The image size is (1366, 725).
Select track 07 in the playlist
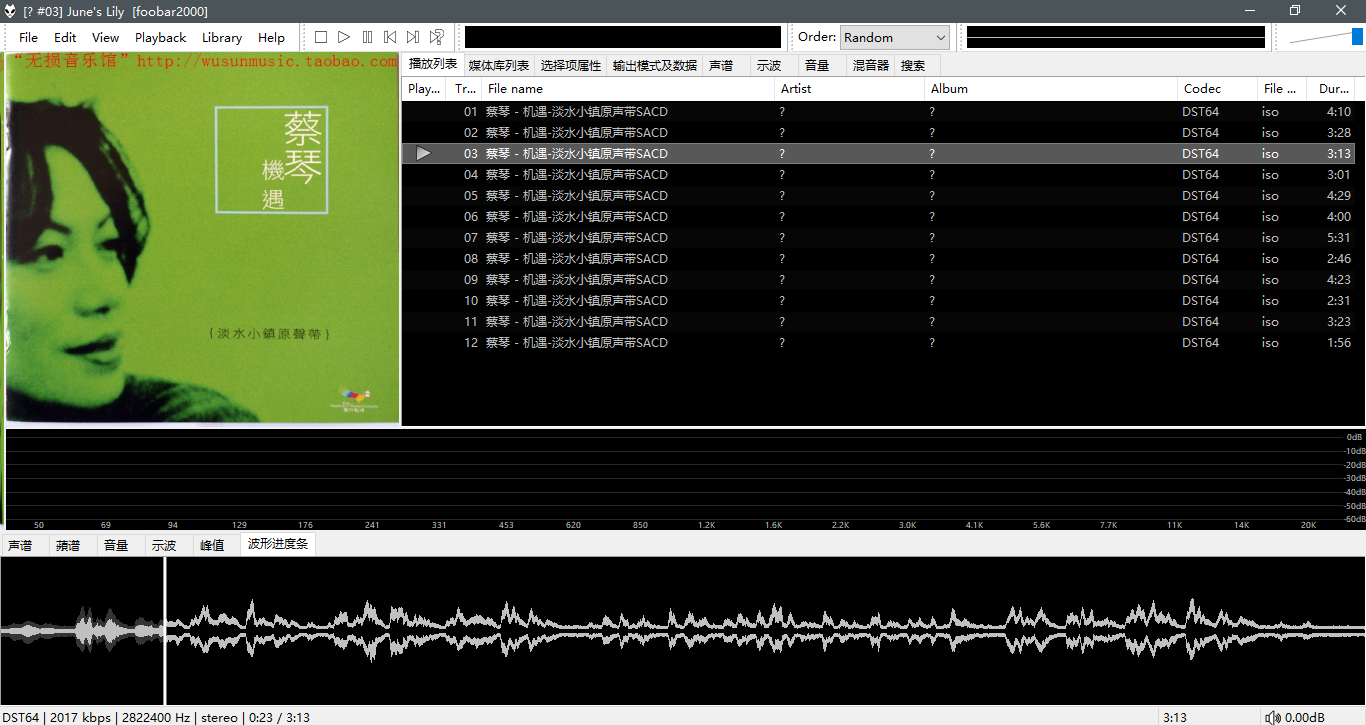[576, 237]
